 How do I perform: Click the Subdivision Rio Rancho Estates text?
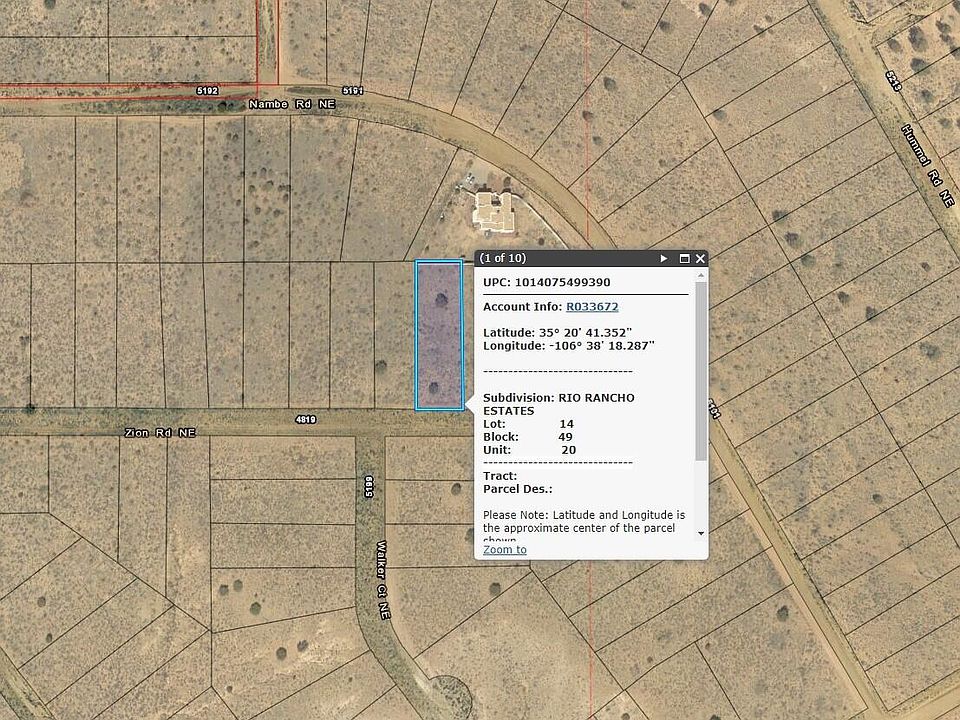(558, 404)
